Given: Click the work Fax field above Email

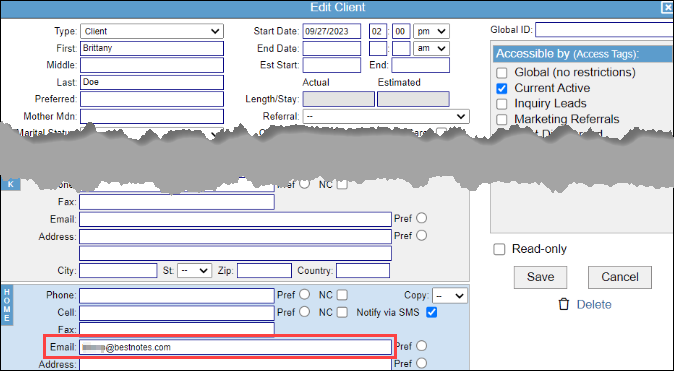Looking at the screenshot, I should 177,202.
